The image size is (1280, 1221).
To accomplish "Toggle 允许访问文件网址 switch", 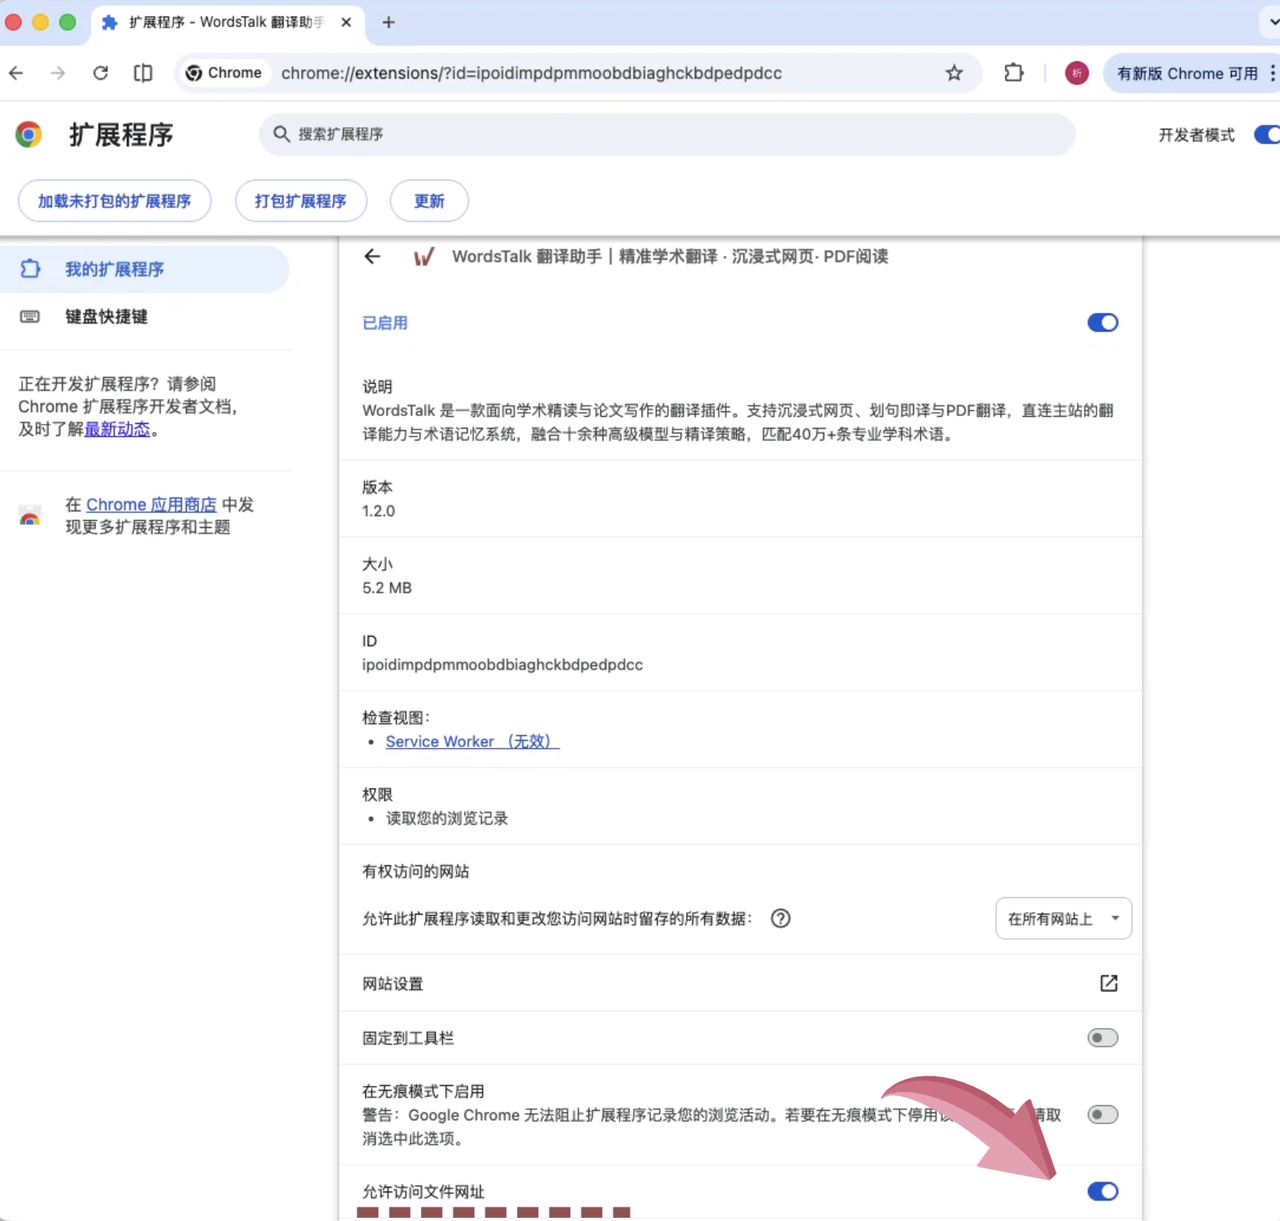I will coord(1103,1192).
